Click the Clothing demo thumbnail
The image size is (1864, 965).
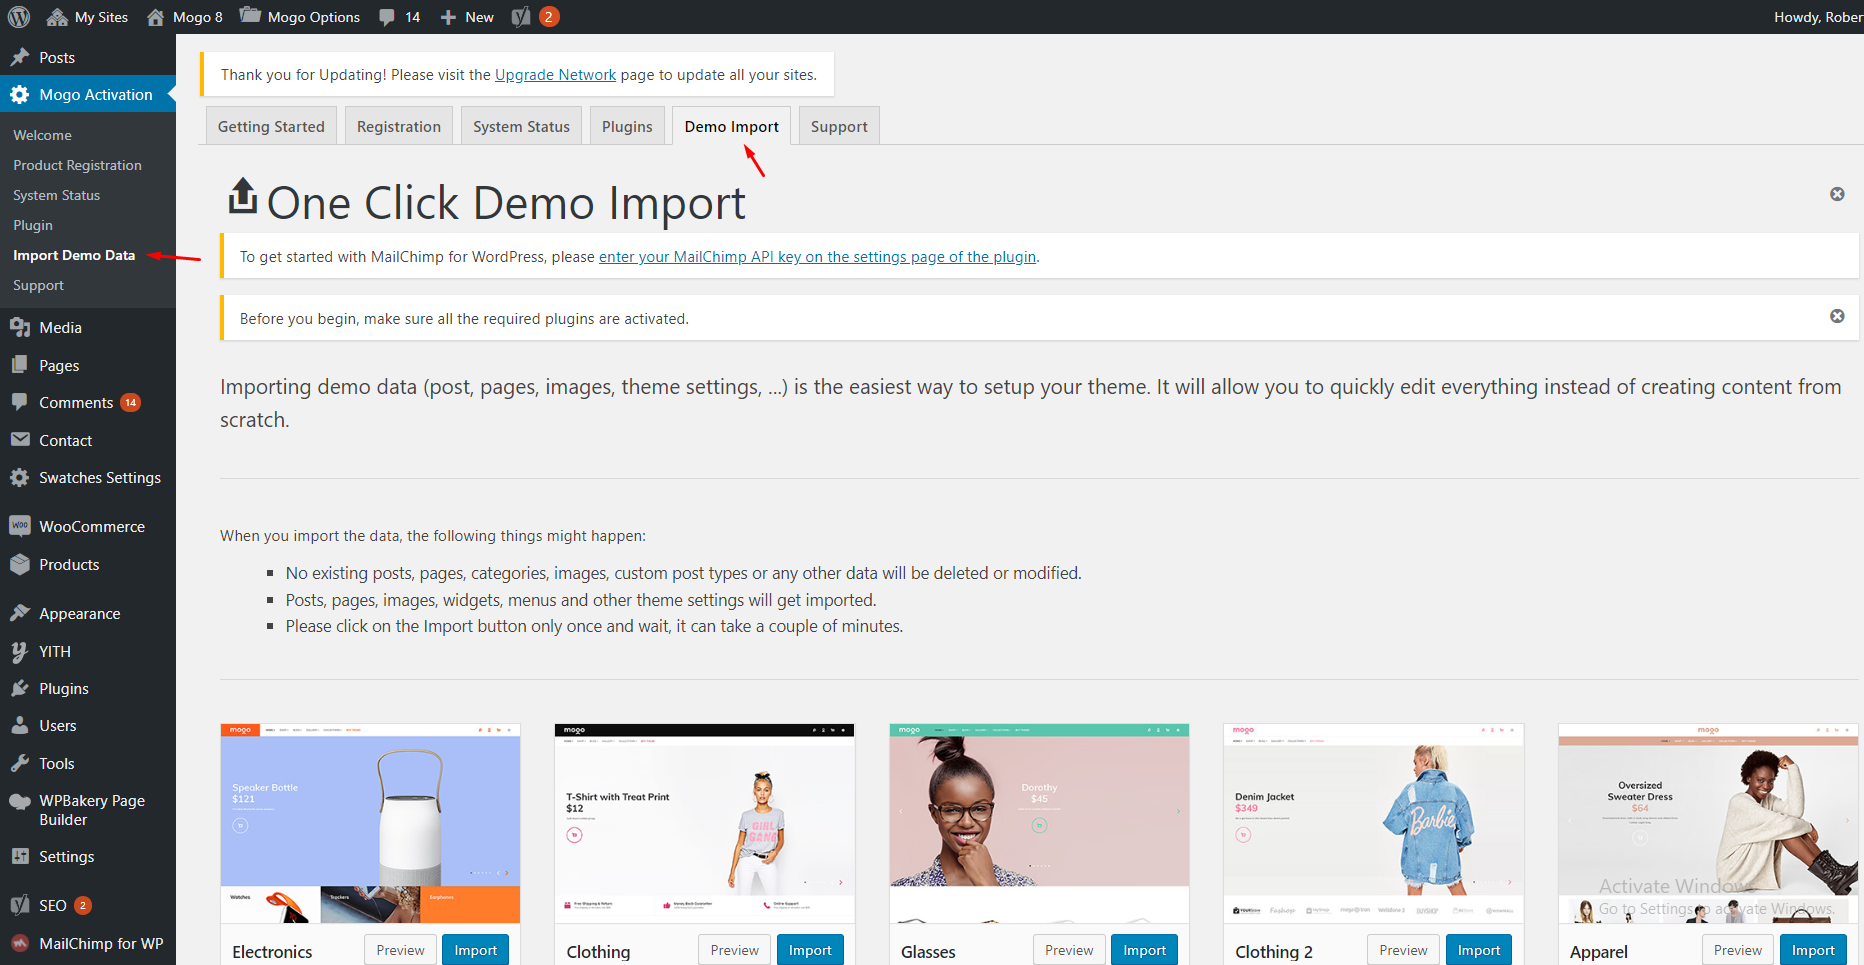pos(704,823)
